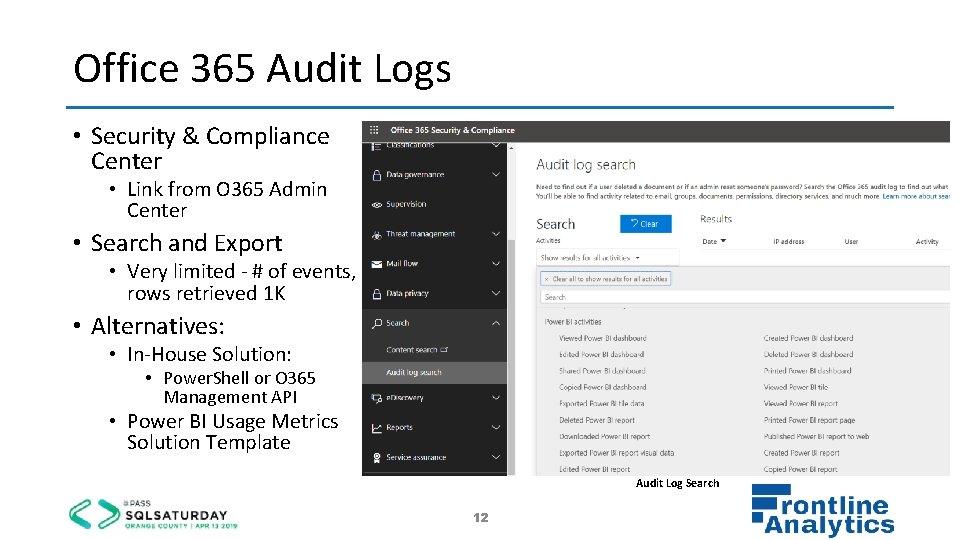
Task: Click the Data privacy lock icon
Action: pos(377,294)
